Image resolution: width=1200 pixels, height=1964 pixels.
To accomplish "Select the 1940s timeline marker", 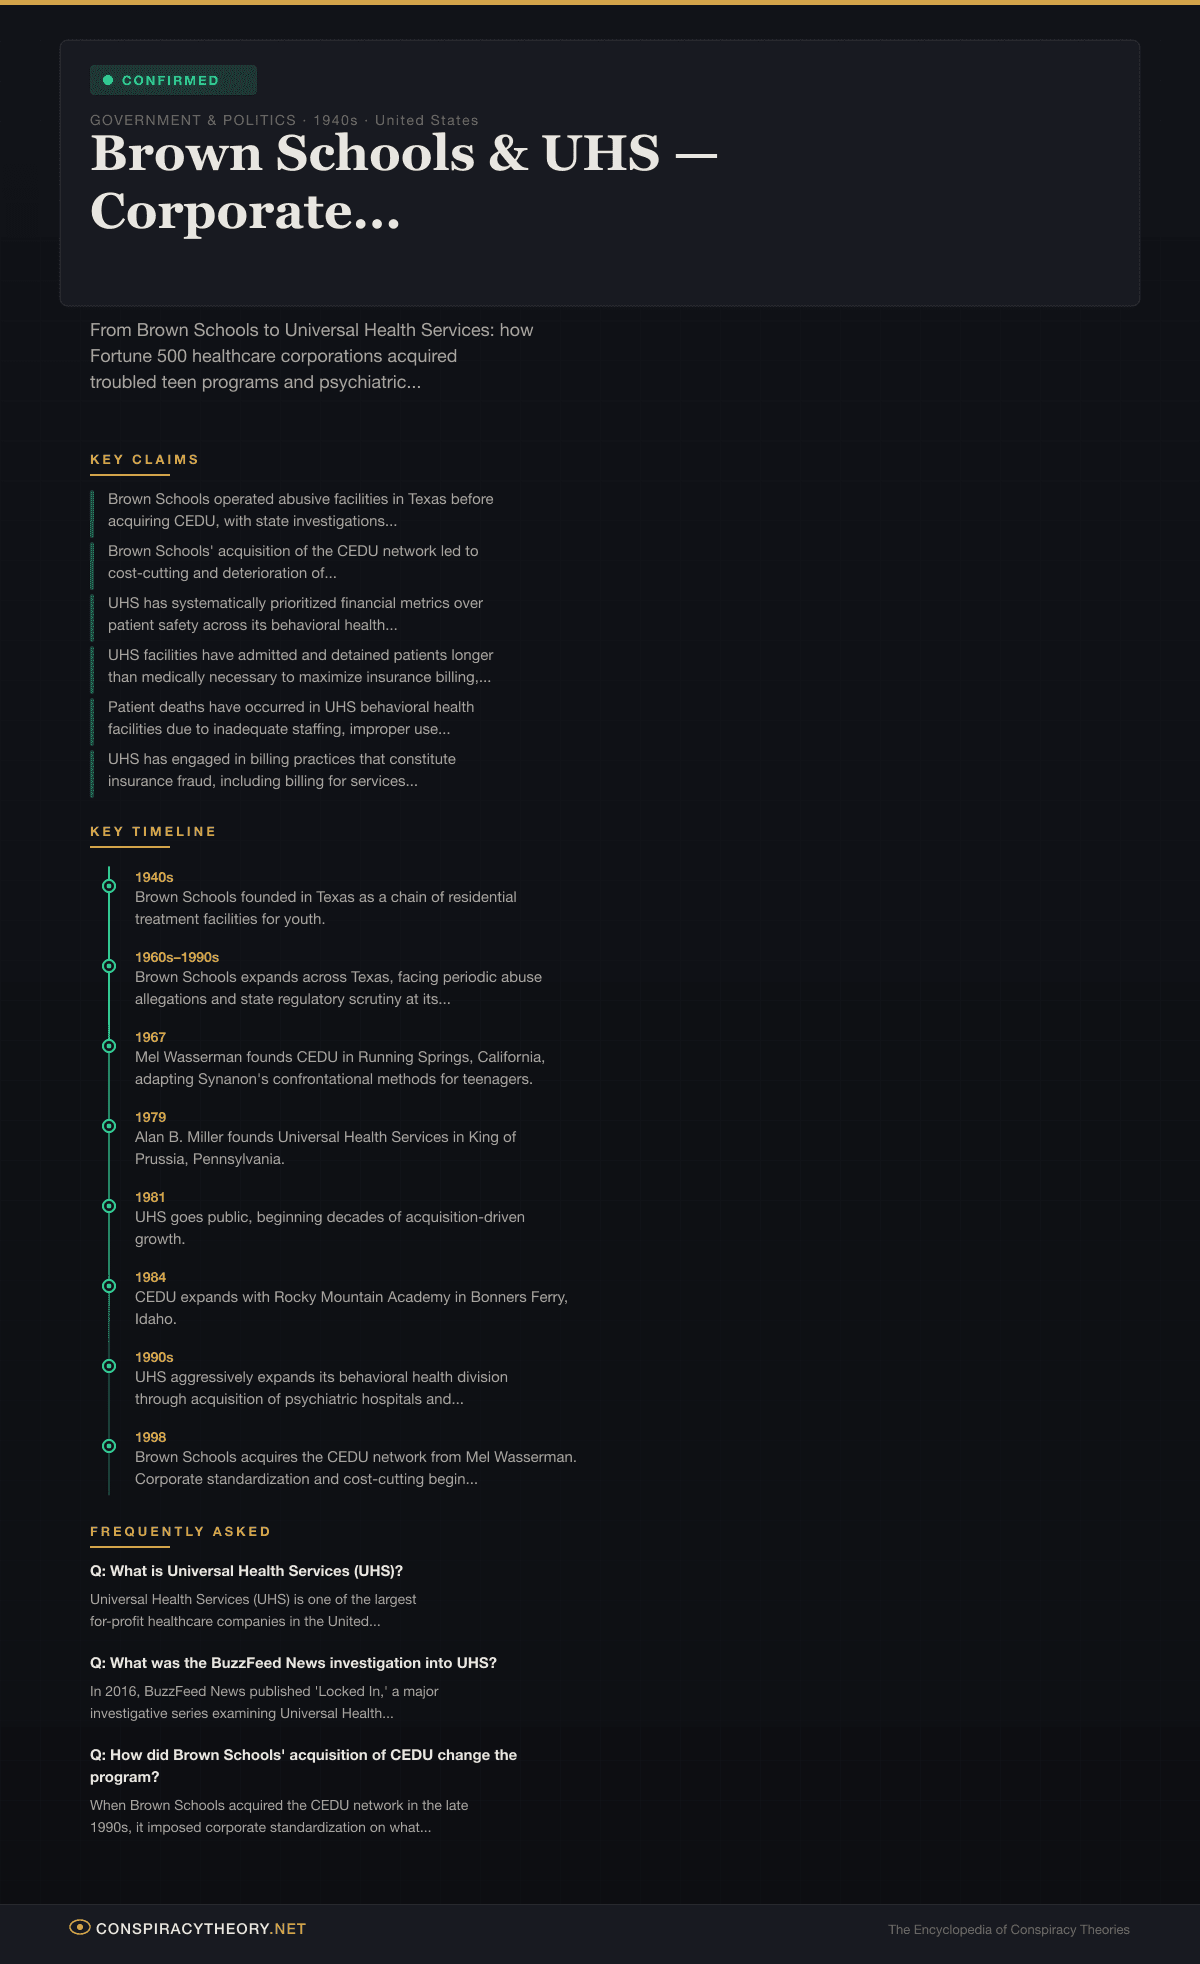I will tap(109, 886).
